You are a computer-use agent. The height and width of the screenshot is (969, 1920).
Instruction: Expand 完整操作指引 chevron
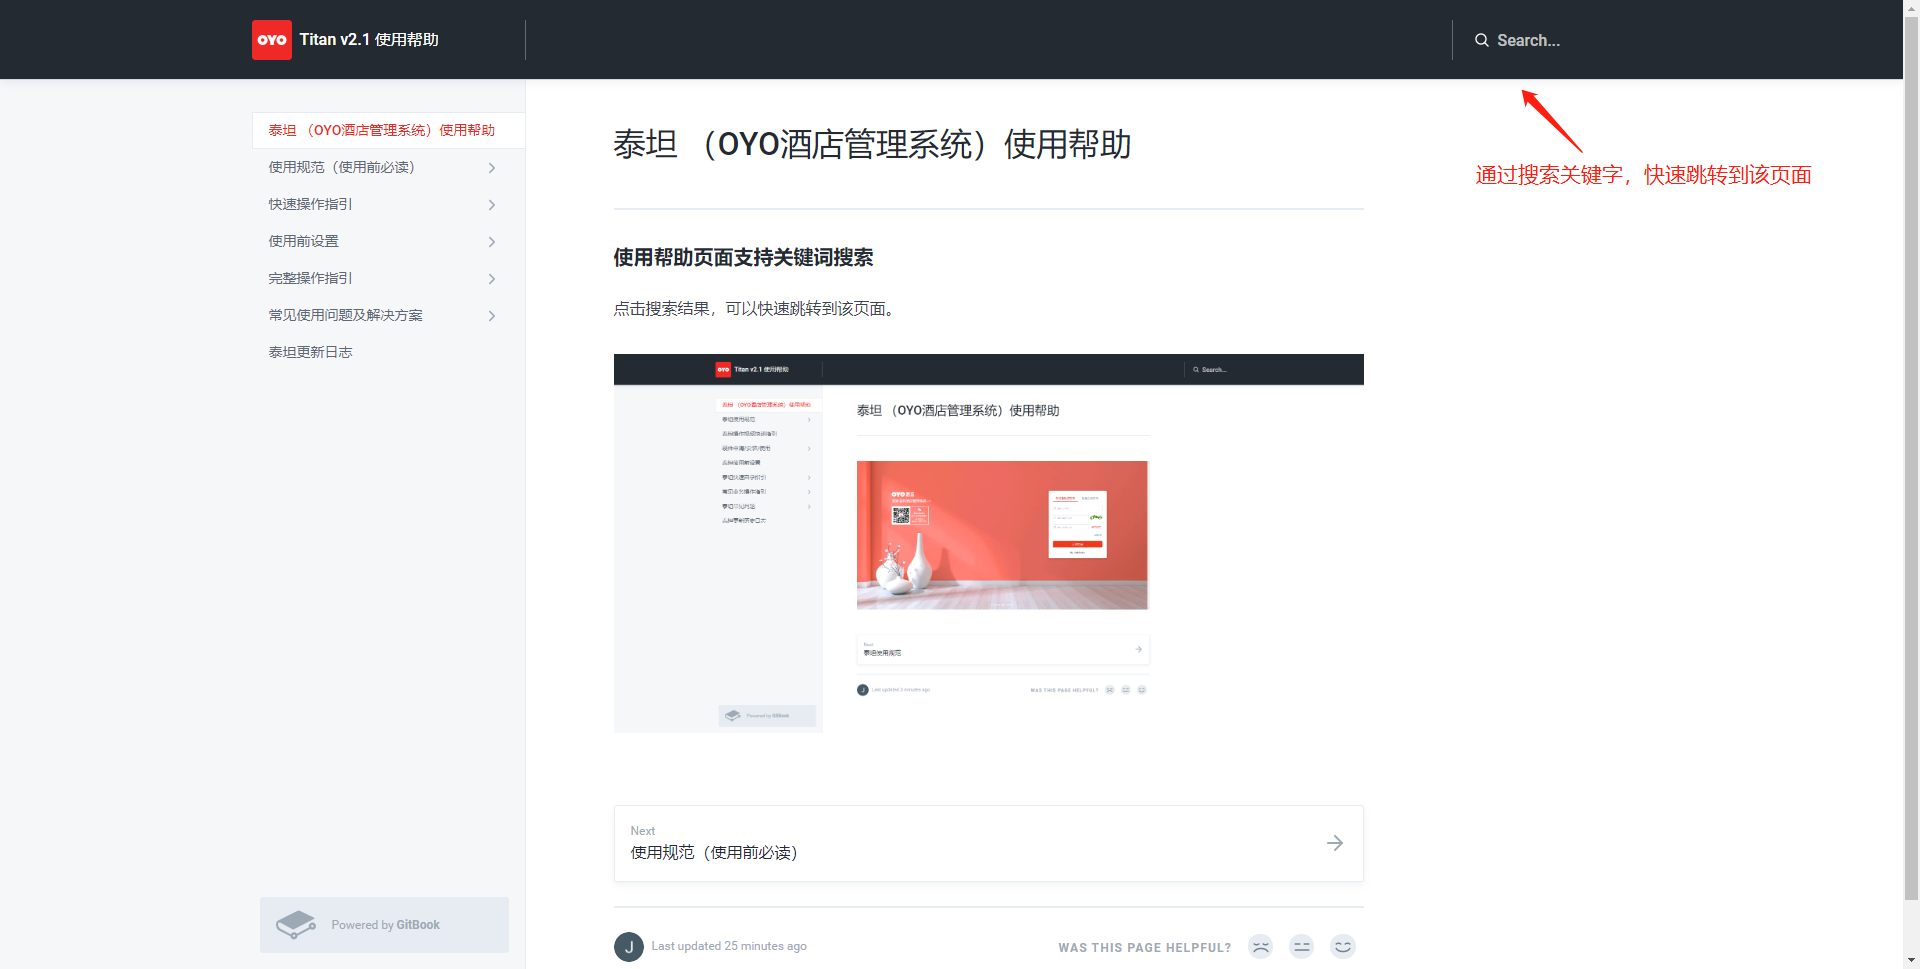491,279
